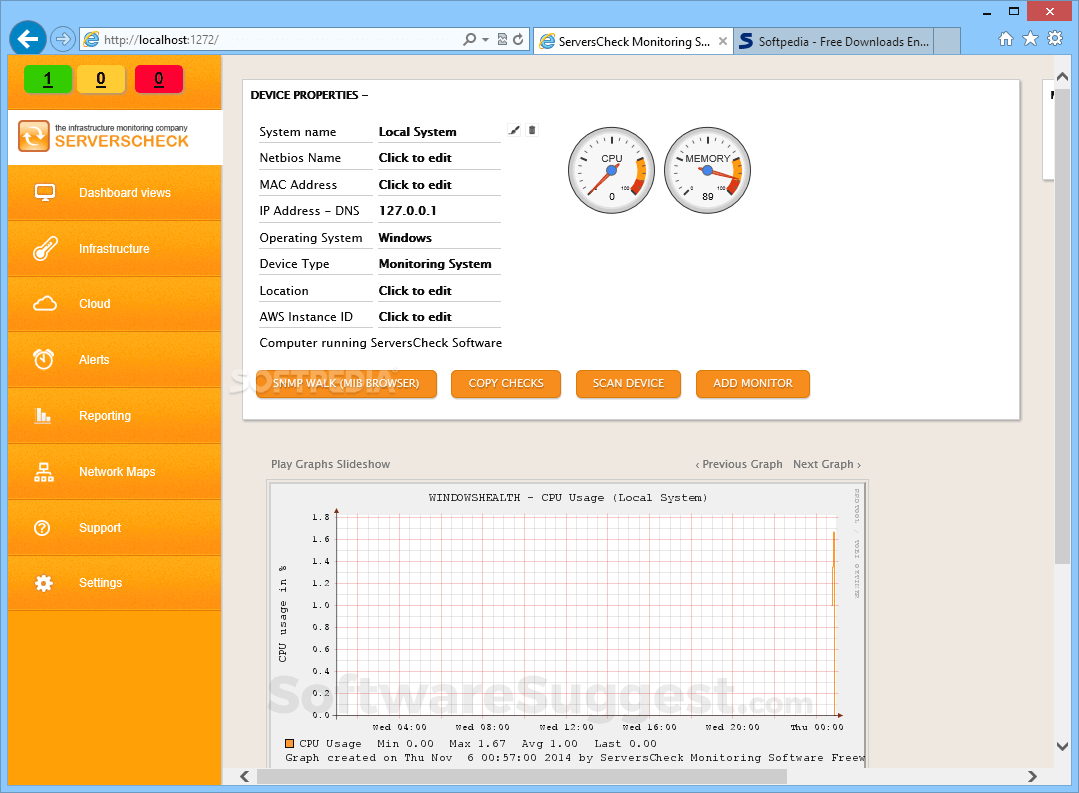Image resolution: width=1079 pixels, height=793 pixels.
Task: Click the green status counter showing 1
Action: 47,78
